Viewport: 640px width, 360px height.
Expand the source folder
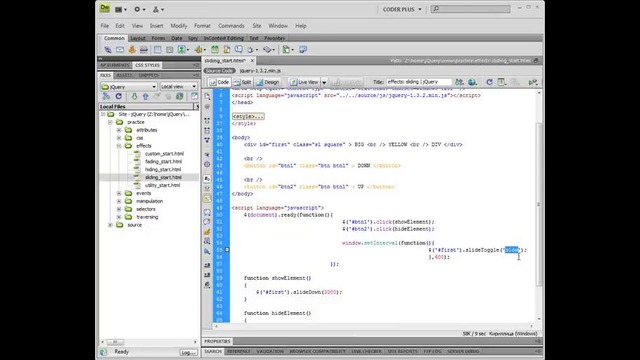click(110, 225)
